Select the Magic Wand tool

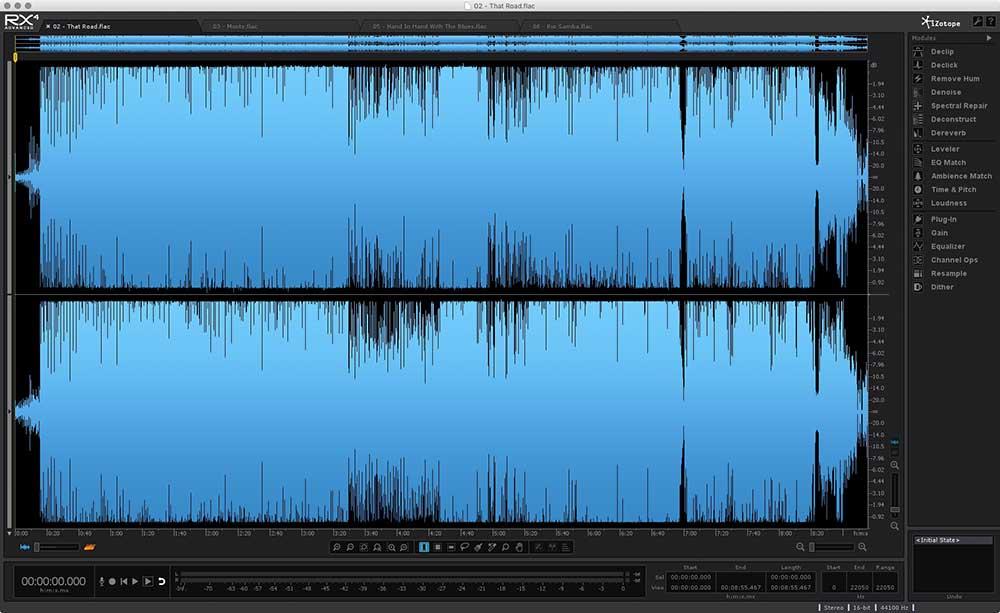tap(492, 547)
